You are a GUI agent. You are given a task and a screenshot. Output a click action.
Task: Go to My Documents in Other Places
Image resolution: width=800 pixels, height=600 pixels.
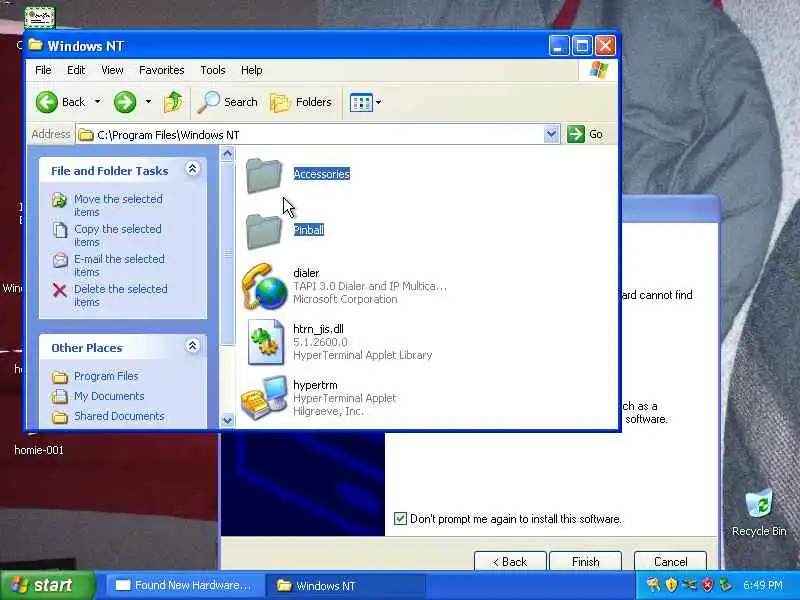pos(109,396)
